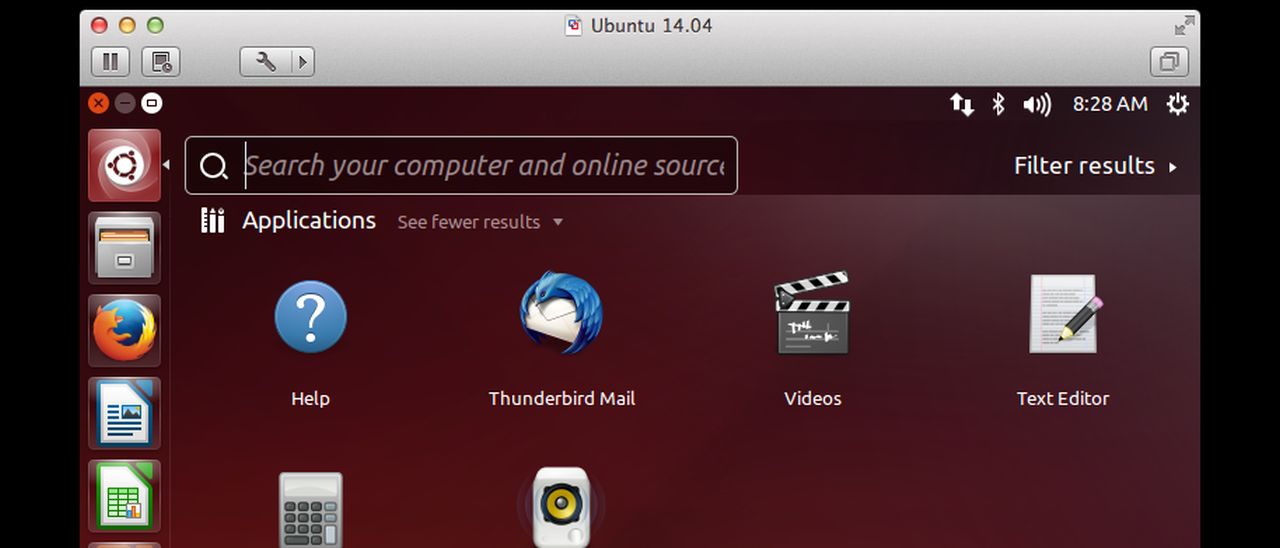Click the Thunderbird Mail label
This screenshot has width=1280, height=548.
click(x=561, y=398)
